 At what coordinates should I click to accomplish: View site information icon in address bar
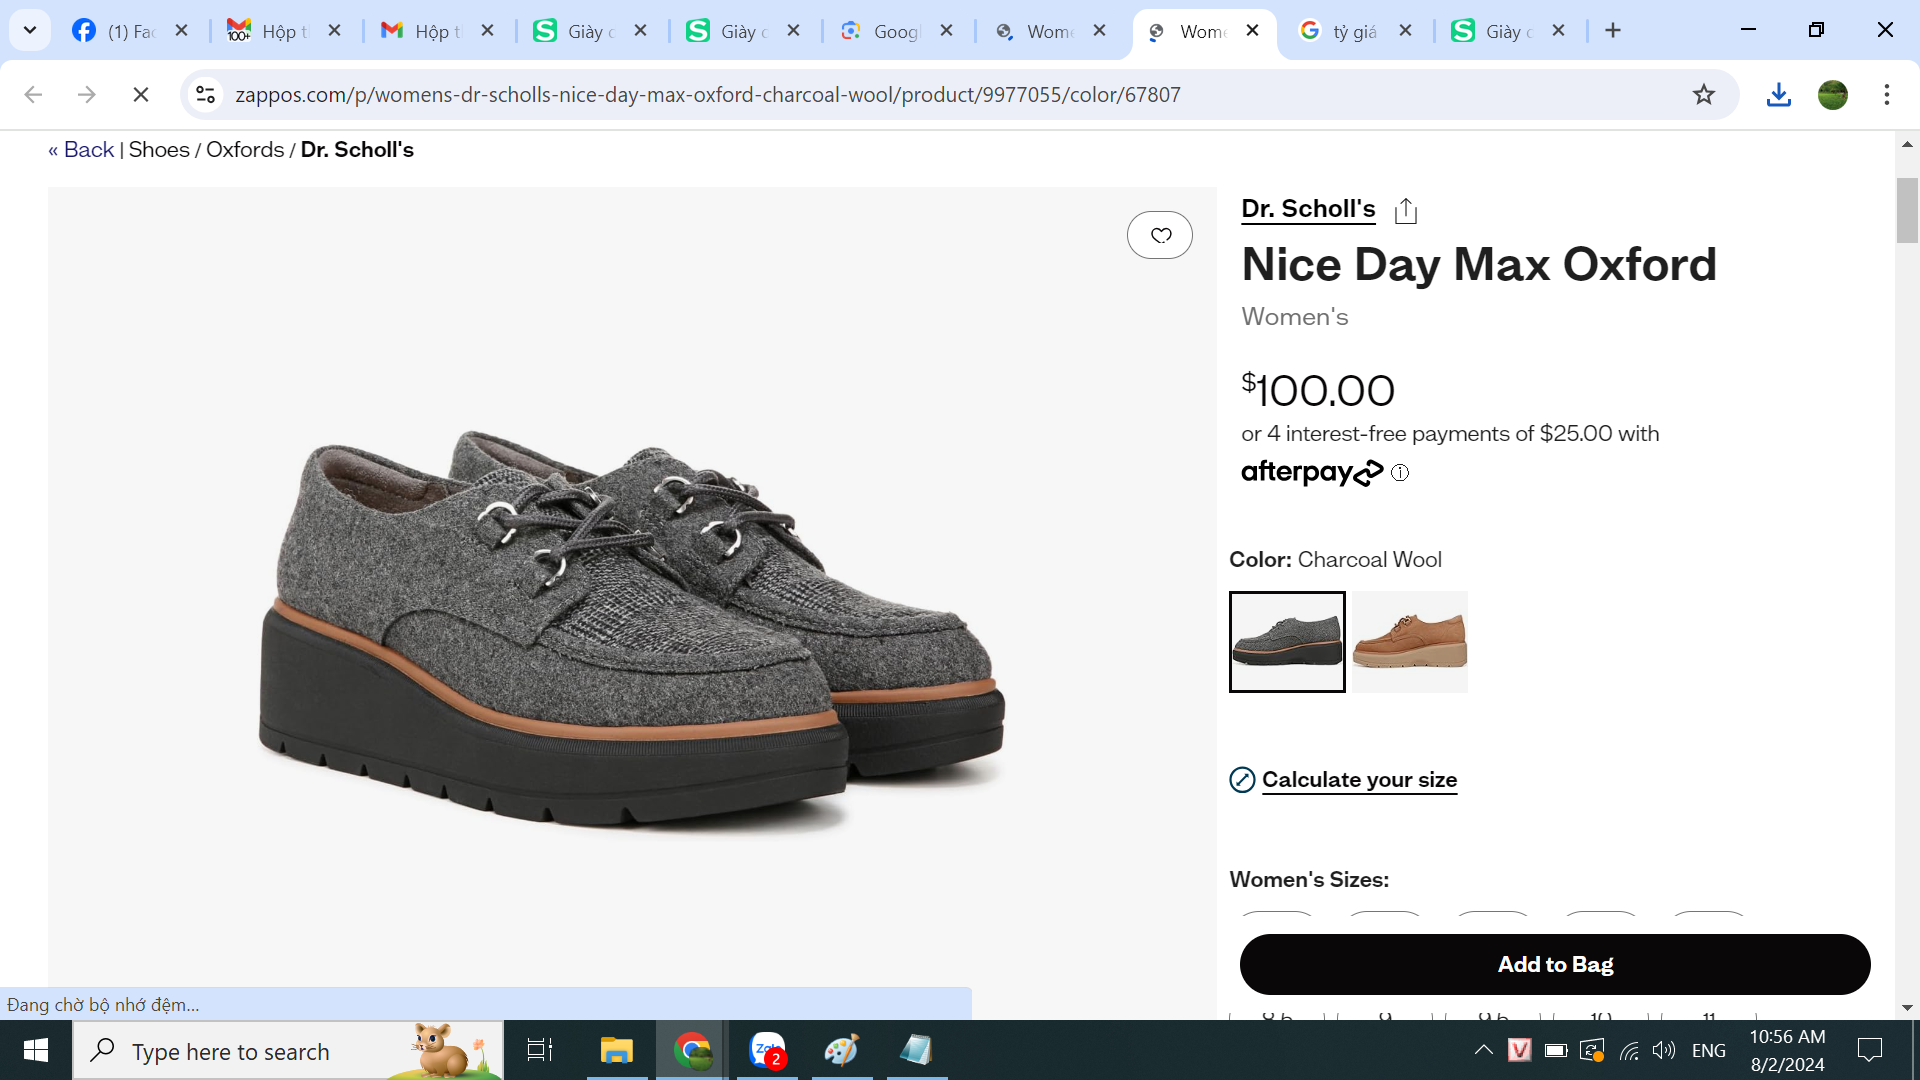[x=205, y=95]
